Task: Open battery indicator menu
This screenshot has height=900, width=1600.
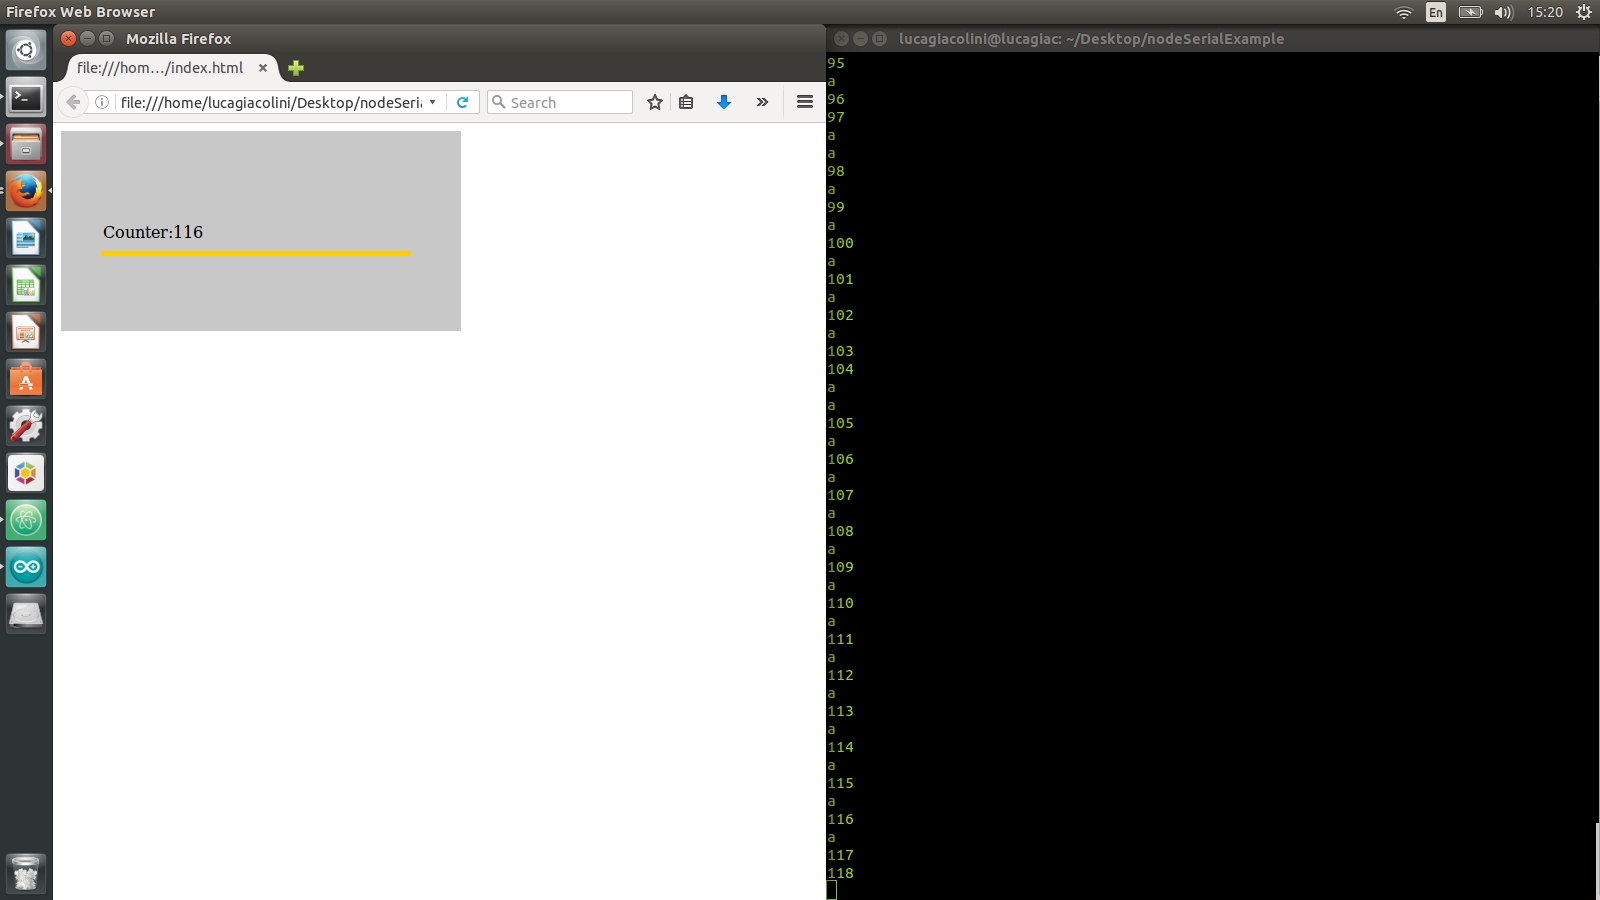Action: pyautogui.click(x=1470, y=12)
